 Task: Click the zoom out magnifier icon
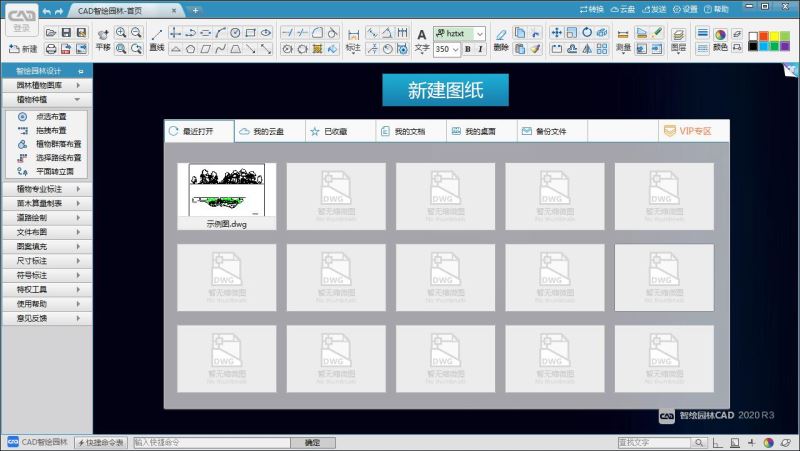tap(136, 33)
